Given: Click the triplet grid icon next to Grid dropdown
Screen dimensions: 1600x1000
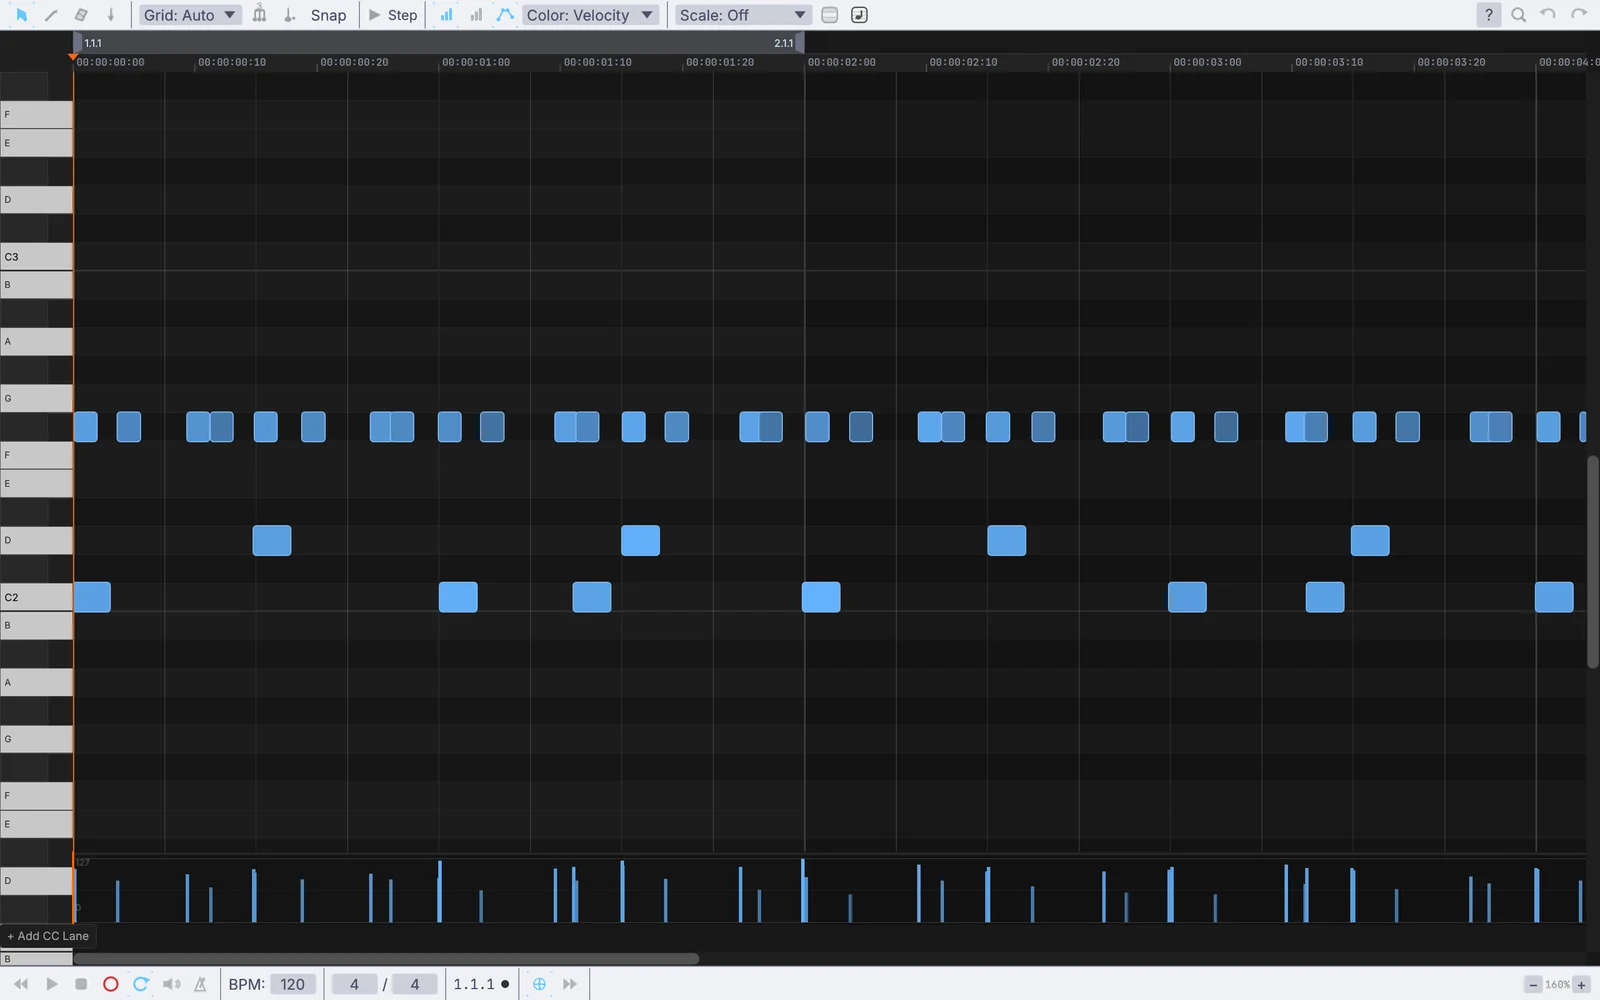Looking at the screenshot, I should [260, 15].
